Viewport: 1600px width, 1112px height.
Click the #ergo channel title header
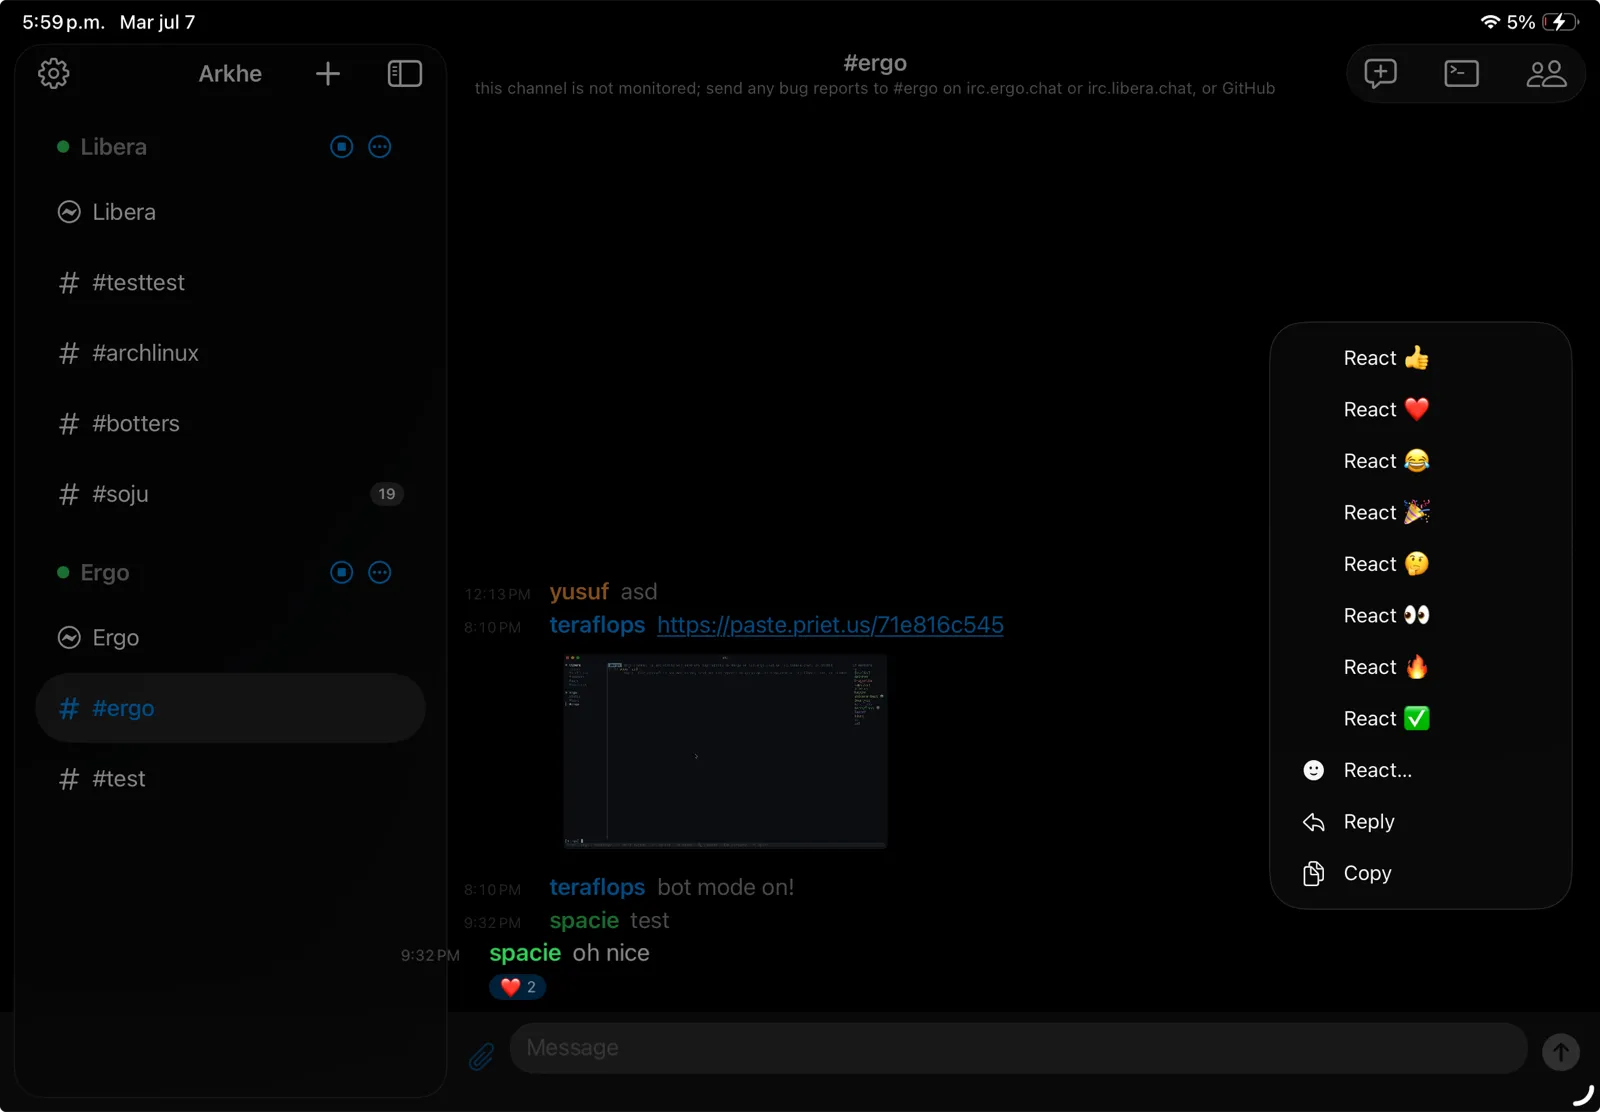click(875, 63)
